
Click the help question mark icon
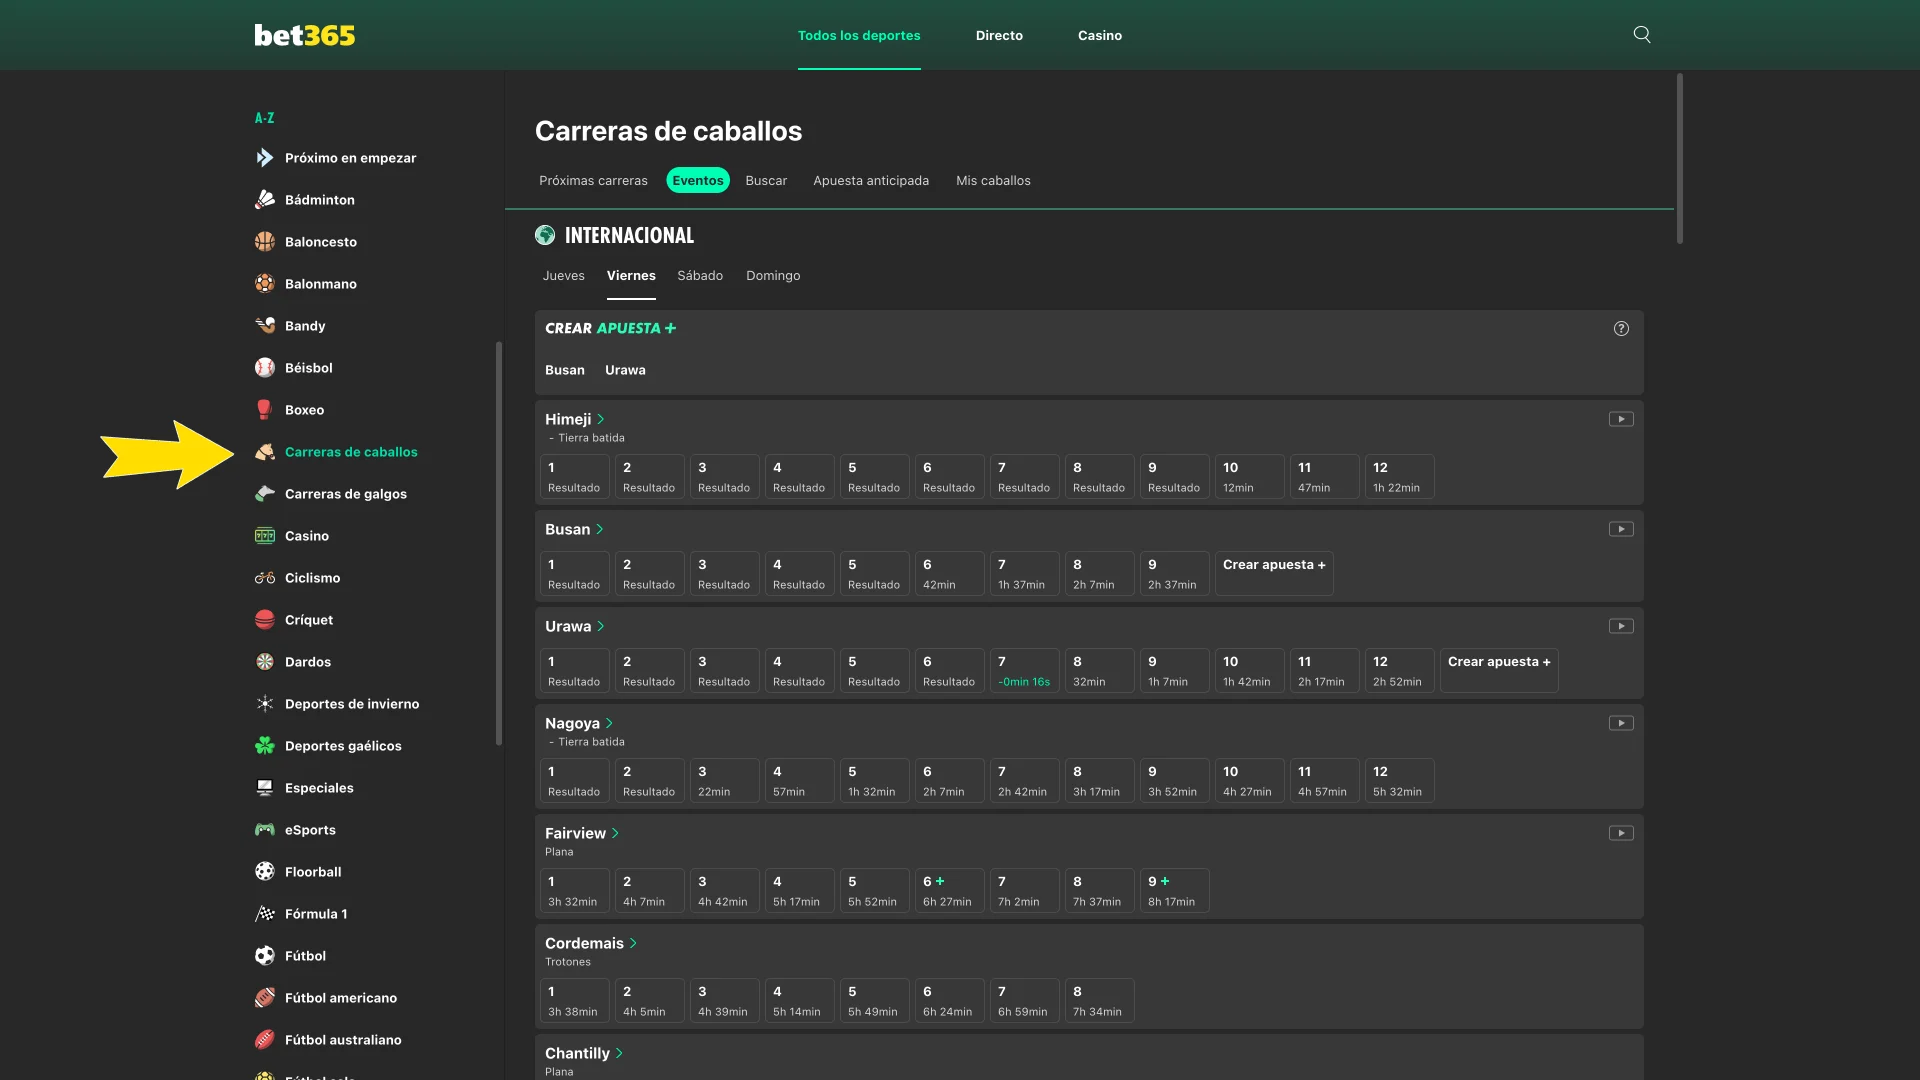pyautogui.click(x=1621, y=328)
